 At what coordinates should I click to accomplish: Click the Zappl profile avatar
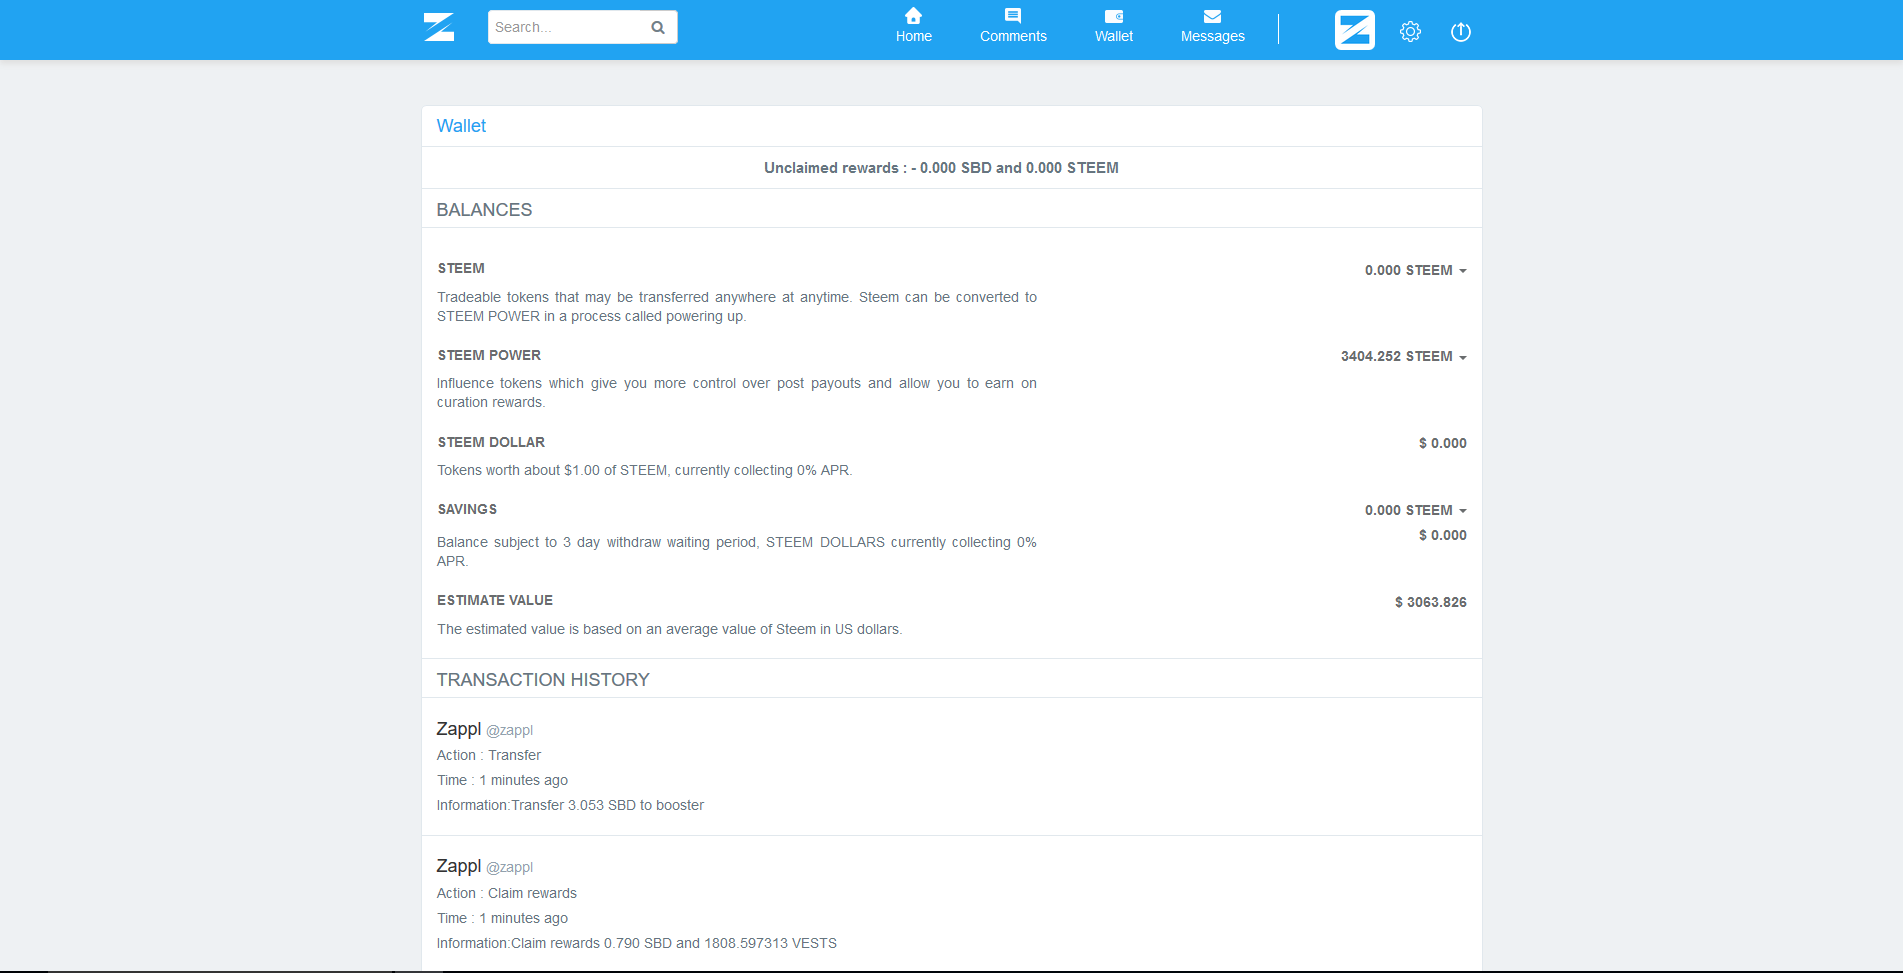click(1354, 30)
